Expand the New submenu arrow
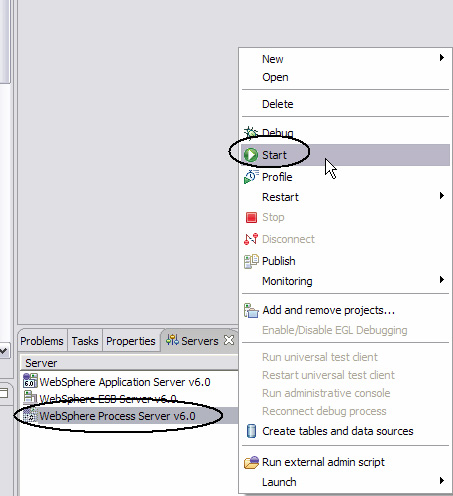453x496 pixels. [442, 58]
